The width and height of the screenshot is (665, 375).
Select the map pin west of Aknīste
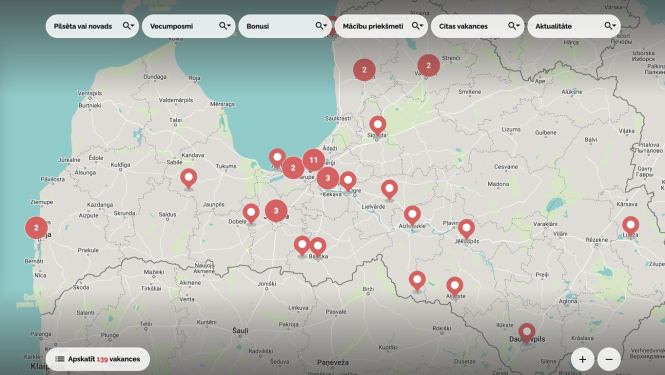click(417, 282)
